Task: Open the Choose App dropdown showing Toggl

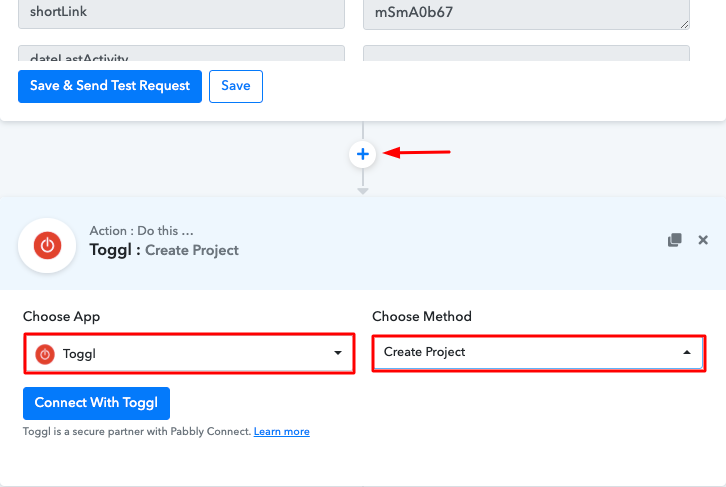Action: tap(189, 354)
